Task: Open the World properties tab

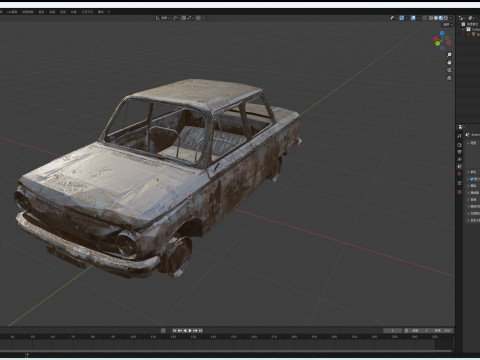Action: 460,174
